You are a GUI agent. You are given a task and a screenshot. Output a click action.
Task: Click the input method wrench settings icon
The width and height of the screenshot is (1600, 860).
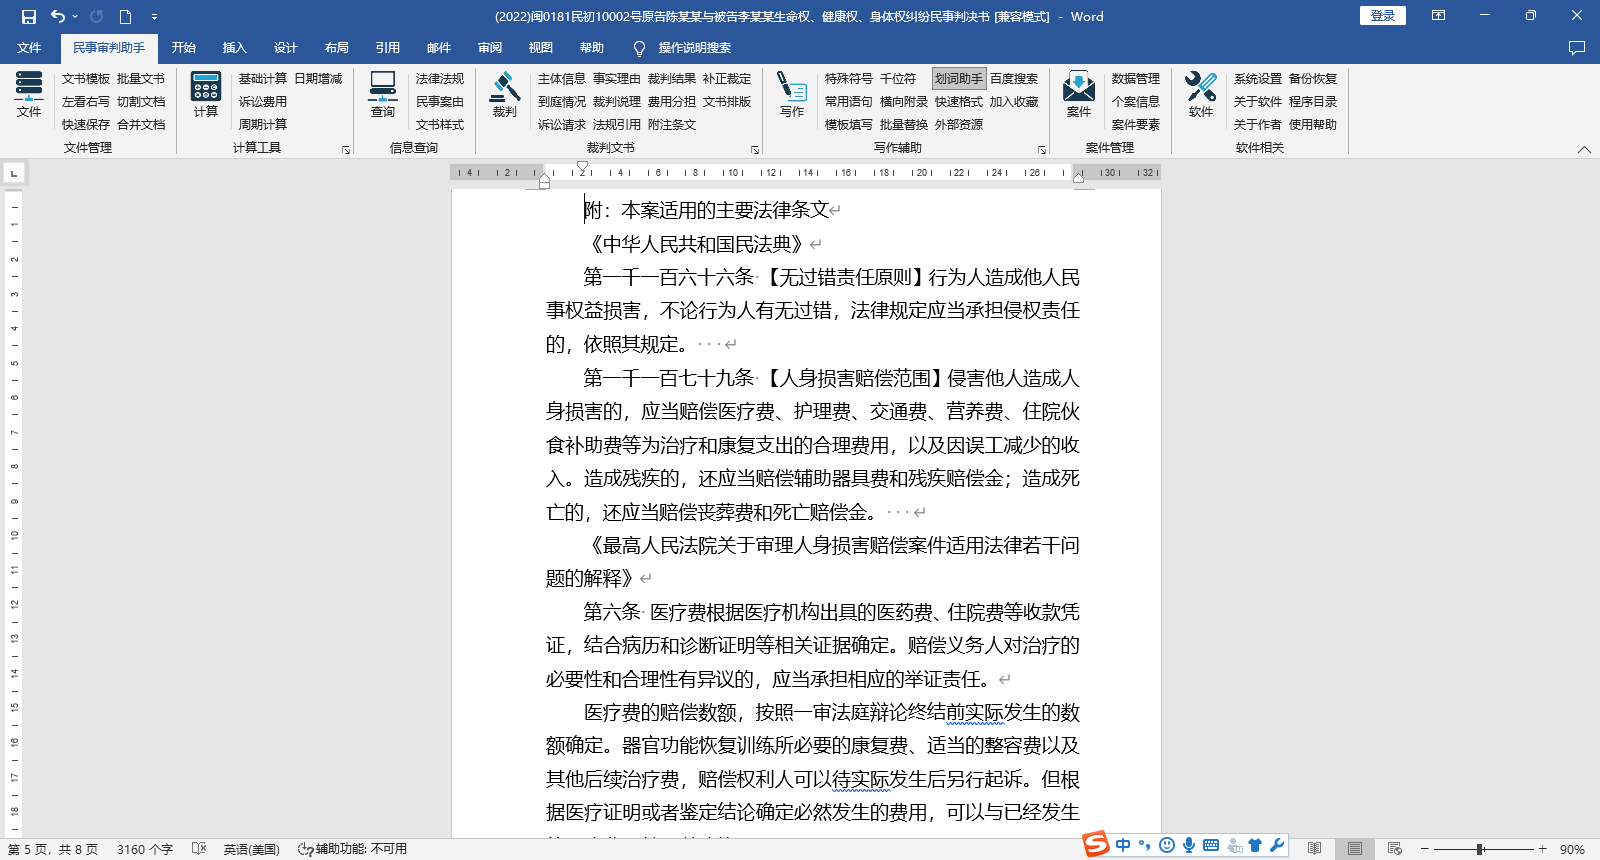click(1277, 845)
